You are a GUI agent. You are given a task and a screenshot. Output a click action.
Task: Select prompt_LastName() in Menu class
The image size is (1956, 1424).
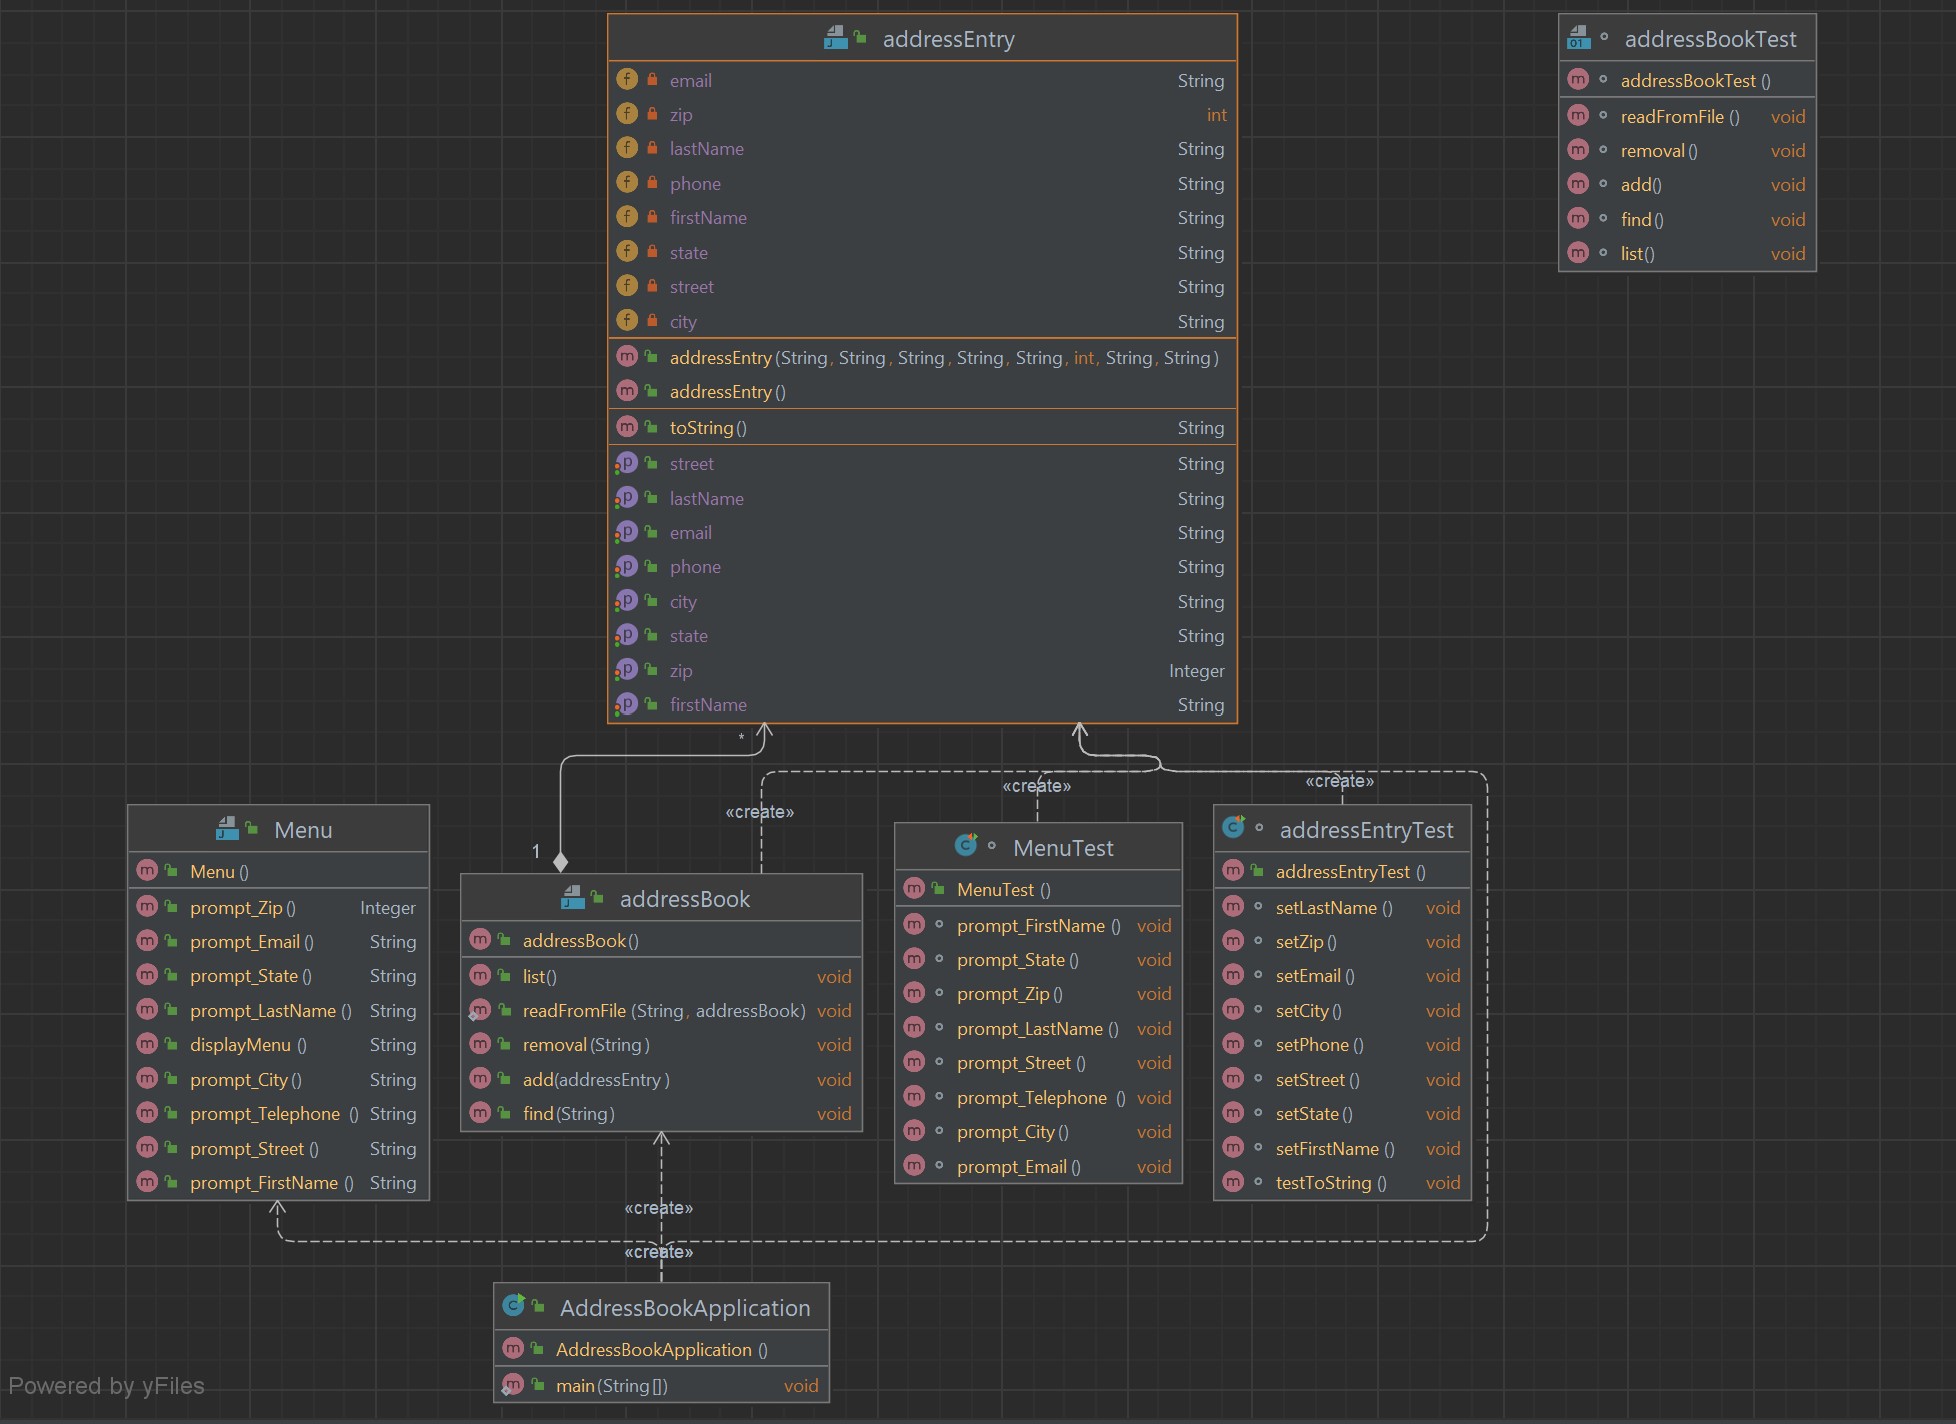click(x=278, y=1010)
